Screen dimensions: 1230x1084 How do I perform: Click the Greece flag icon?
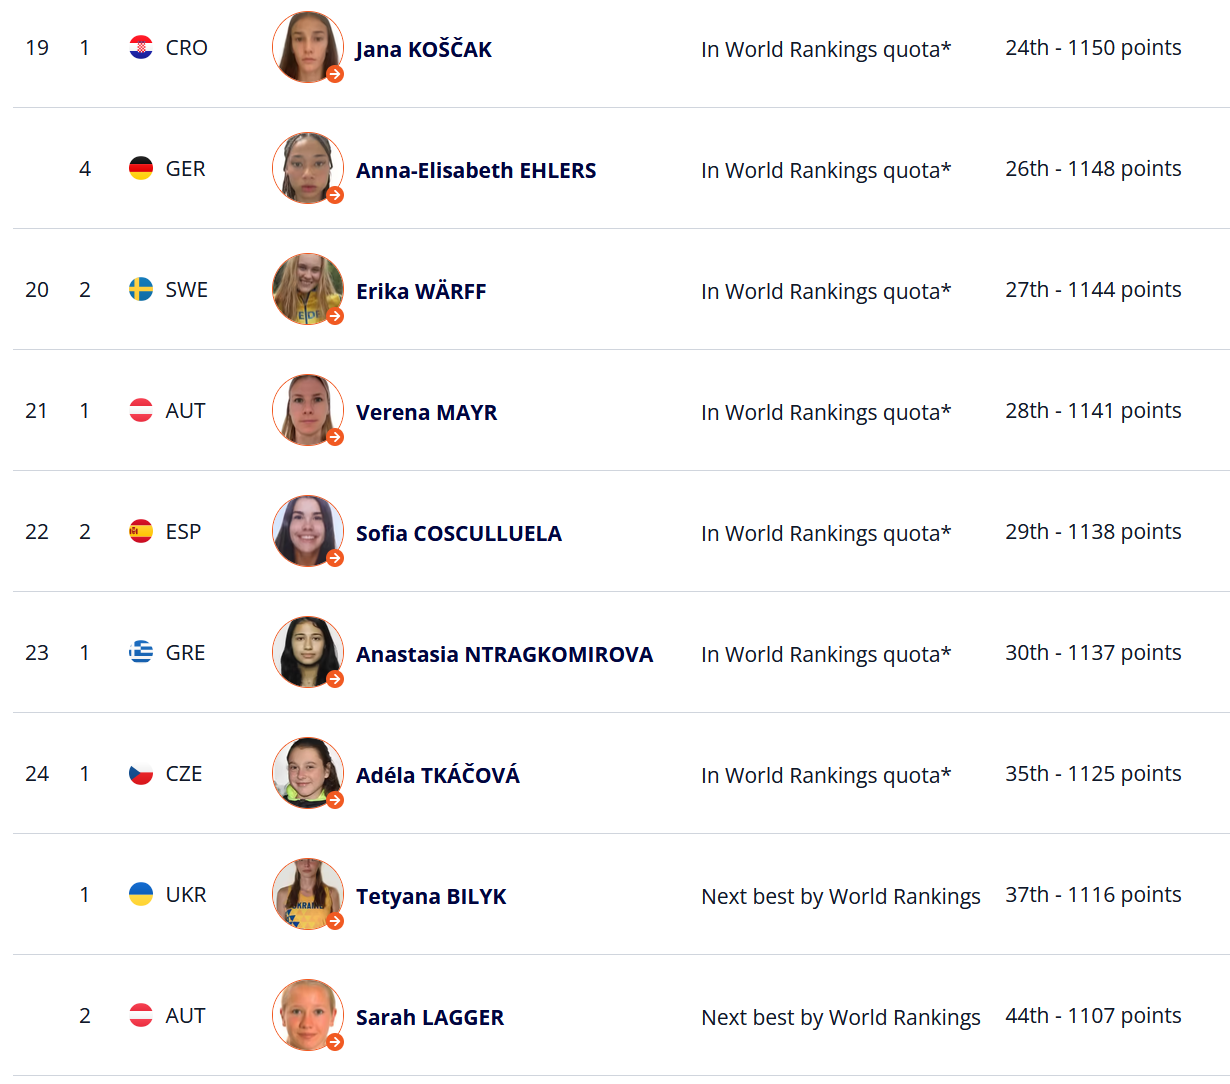click(141, 652)
